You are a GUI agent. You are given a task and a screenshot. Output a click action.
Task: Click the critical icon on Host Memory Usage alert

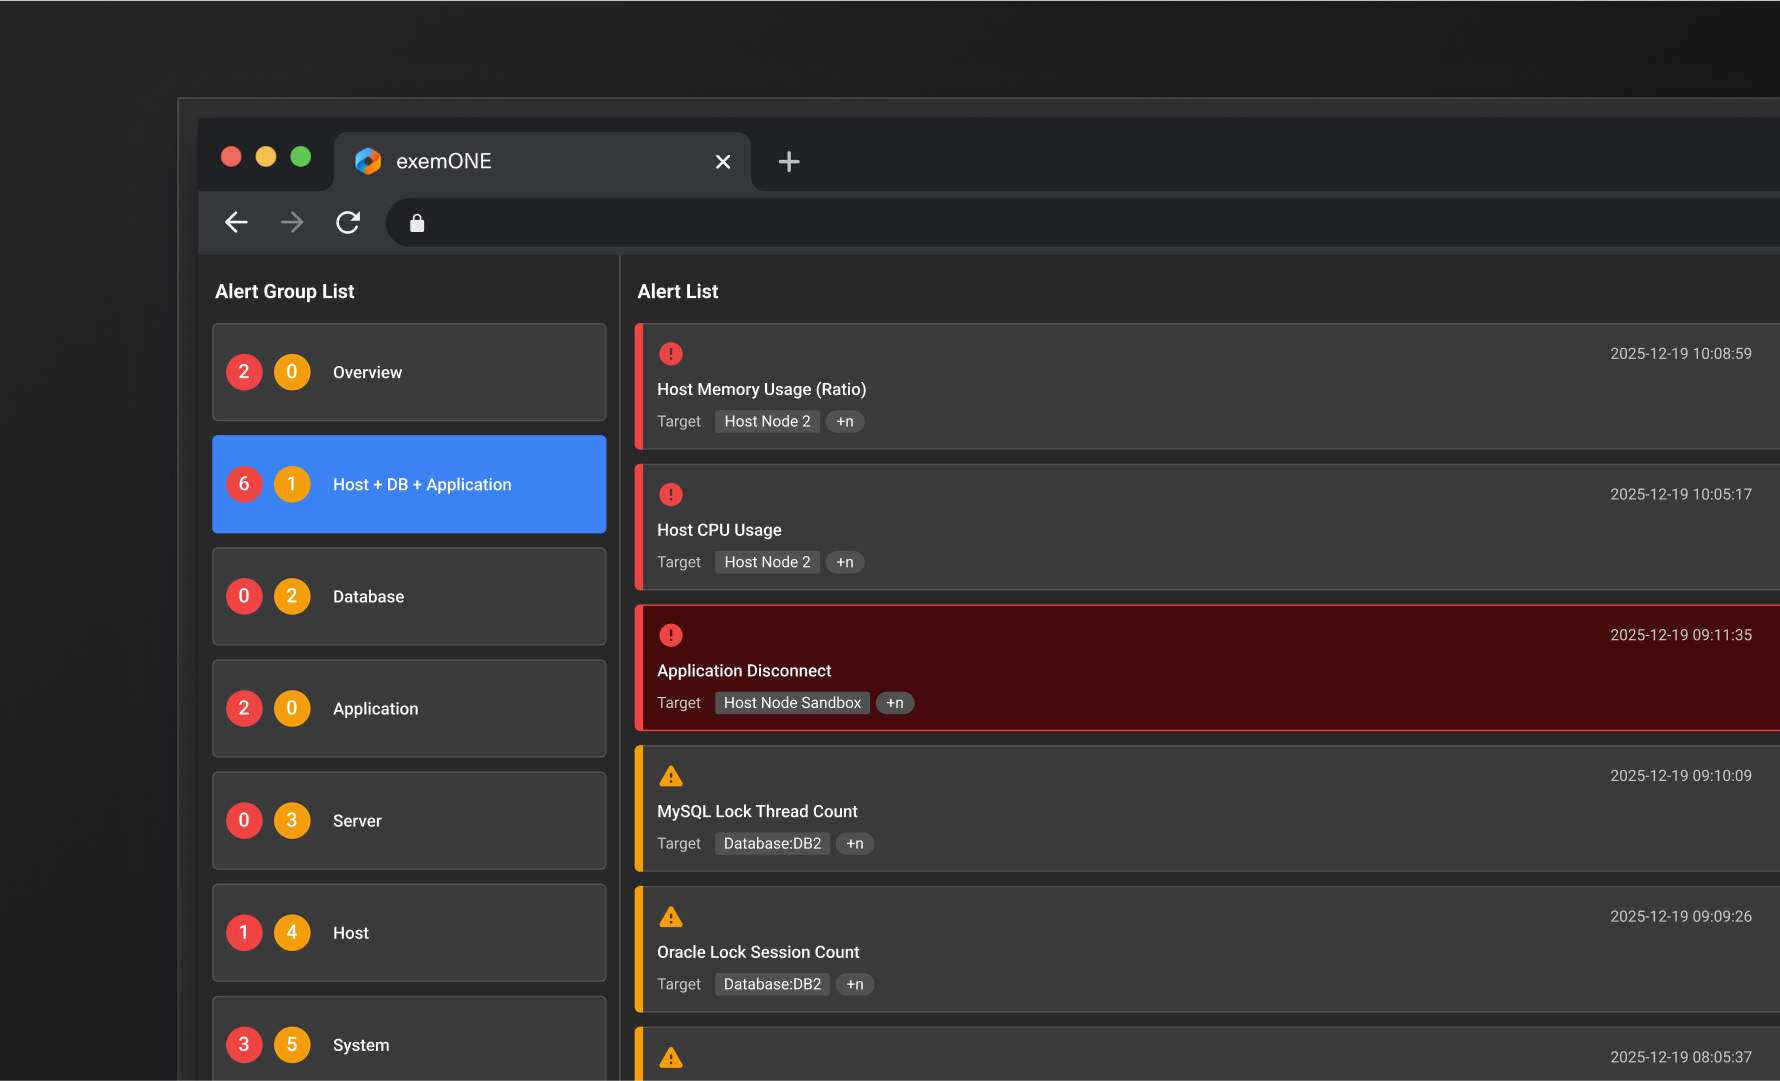point(671,354)
